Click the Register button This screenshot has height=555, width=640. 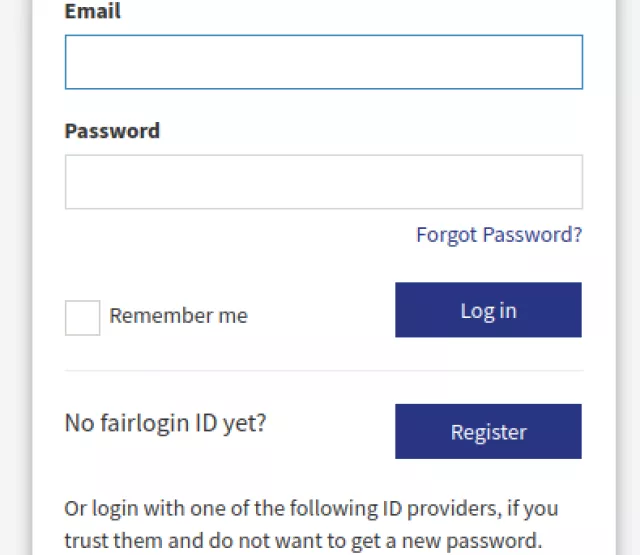488,432
